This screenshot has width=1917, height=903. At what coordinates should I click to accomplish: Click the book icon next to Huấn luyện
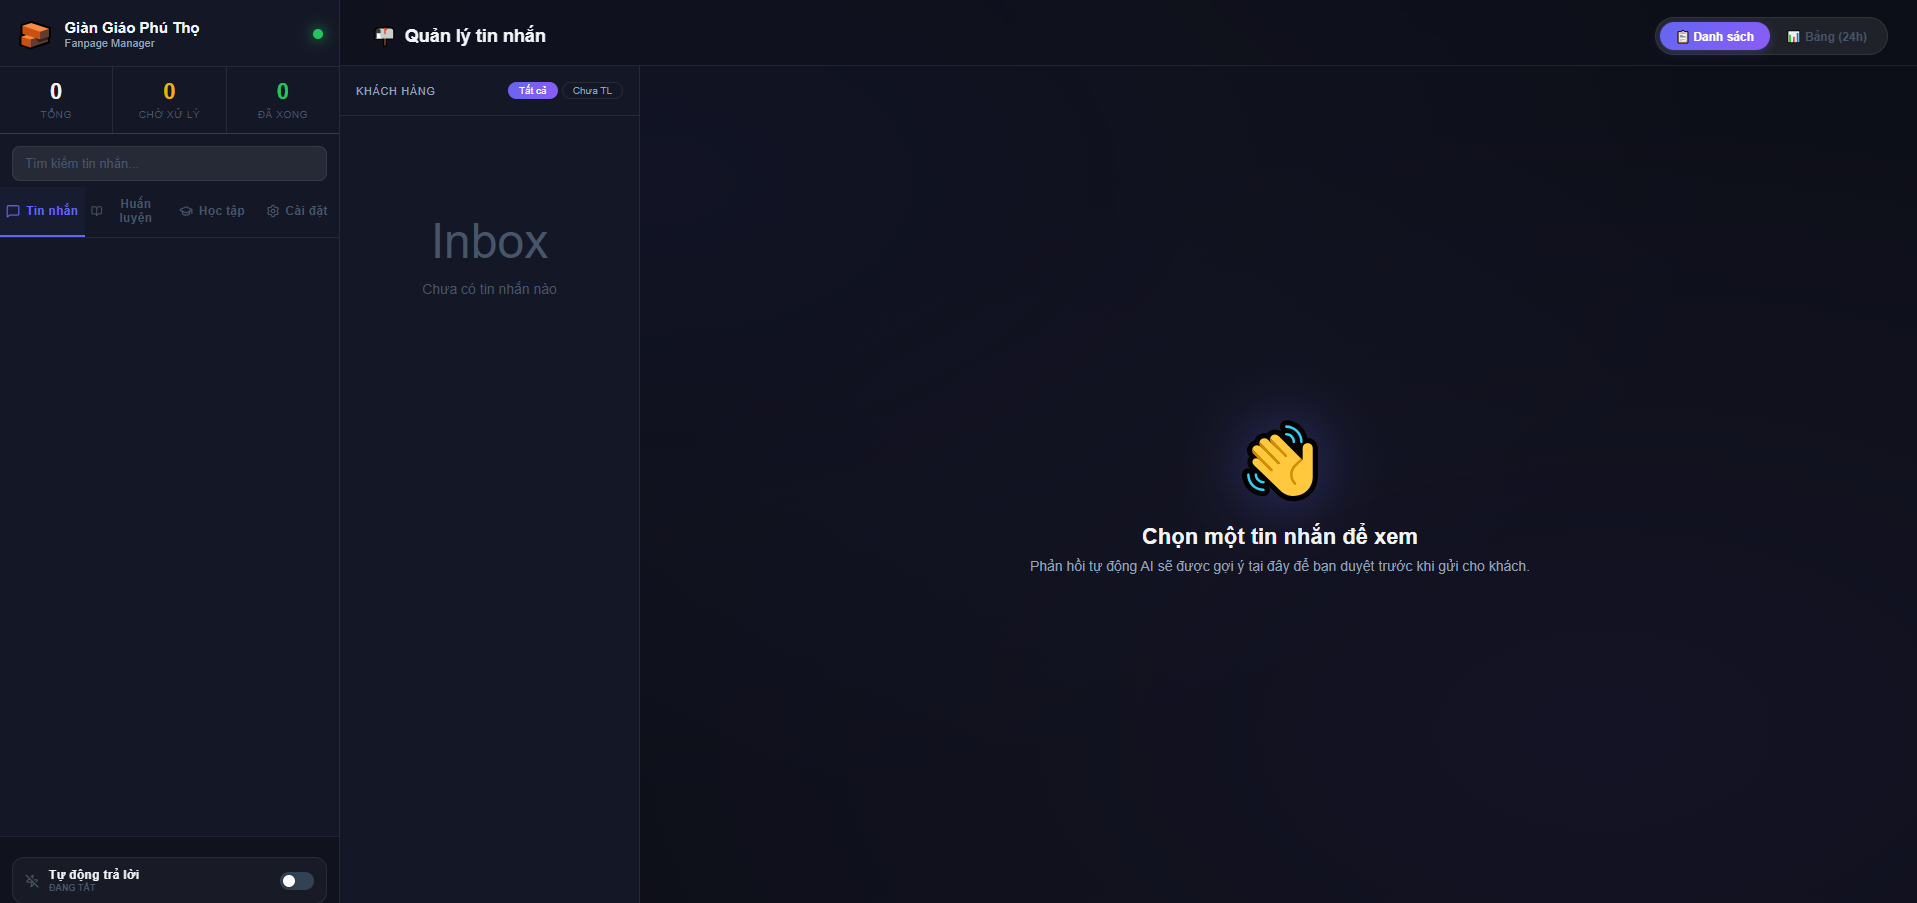[97, 211]
